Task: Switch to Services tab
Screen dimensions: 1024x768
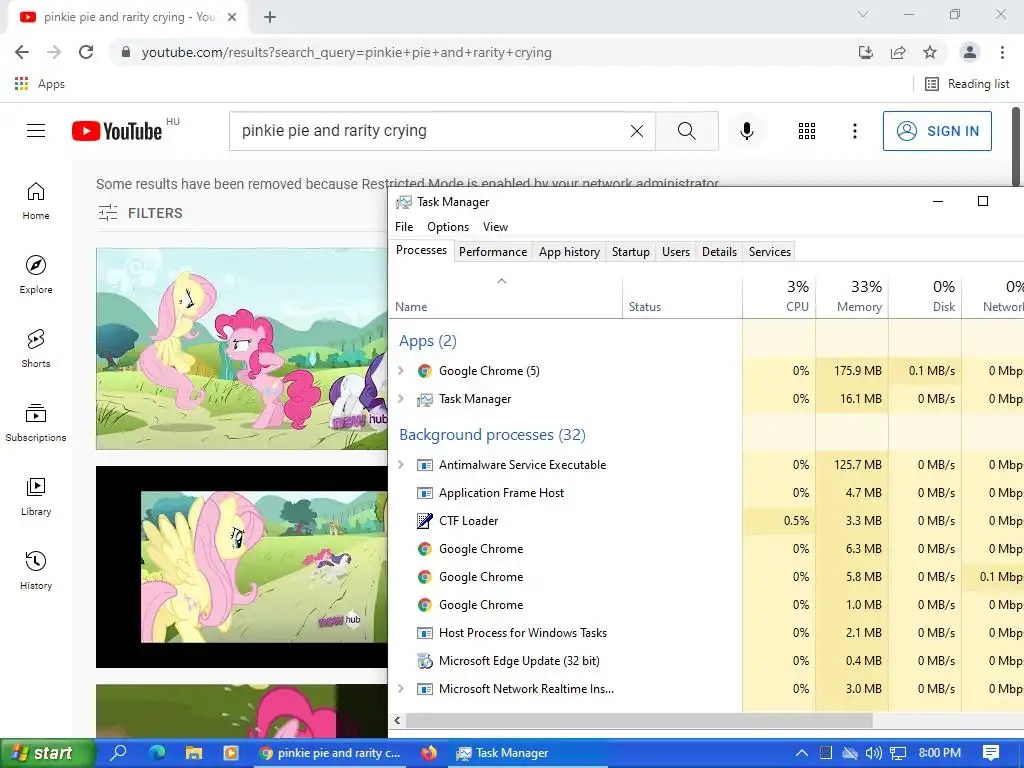Action: (x=770, y=251)
